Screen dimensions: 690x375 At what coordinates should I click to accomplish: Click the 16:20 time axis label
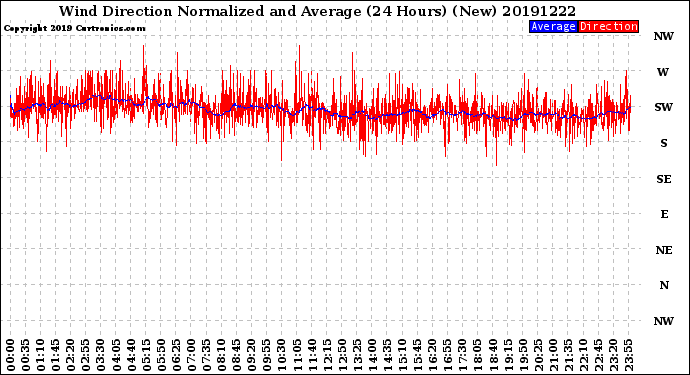click(x=432, y=355)
